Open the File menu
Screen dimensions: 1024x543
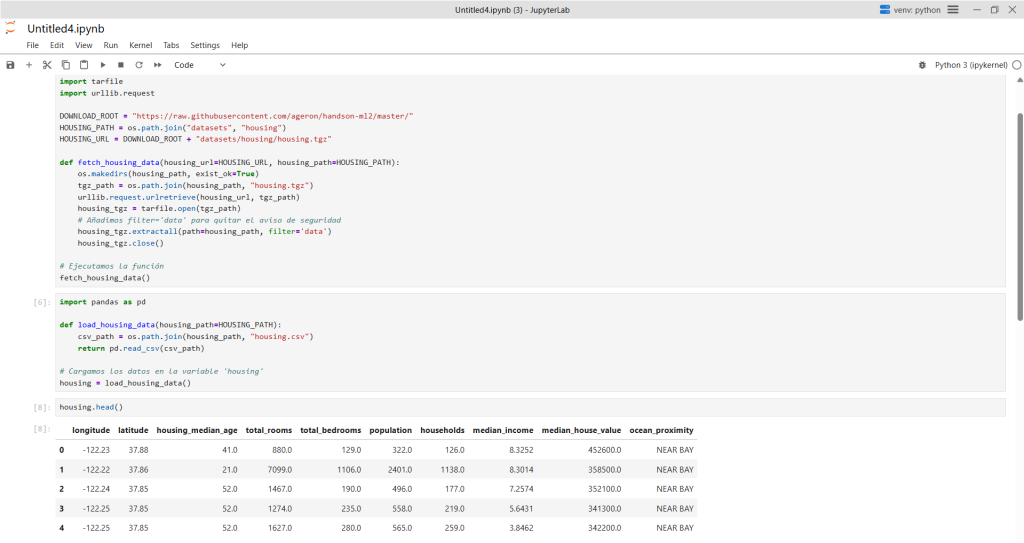click(33, 45)
